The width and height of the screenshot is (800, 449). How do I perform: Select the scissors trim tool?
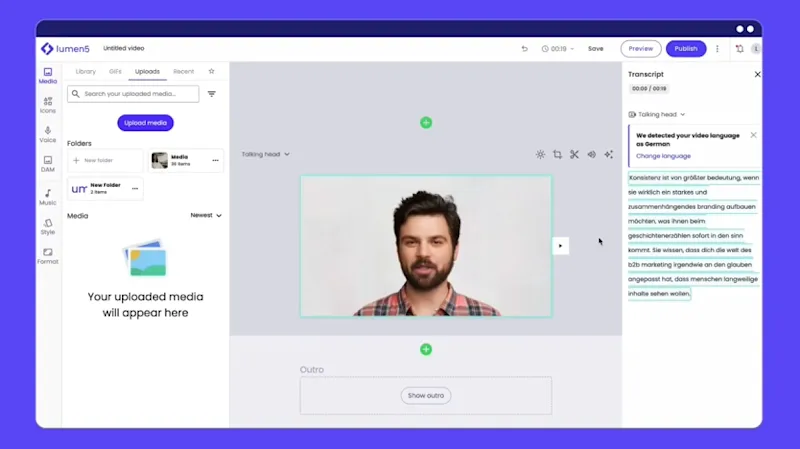[574, 154]
